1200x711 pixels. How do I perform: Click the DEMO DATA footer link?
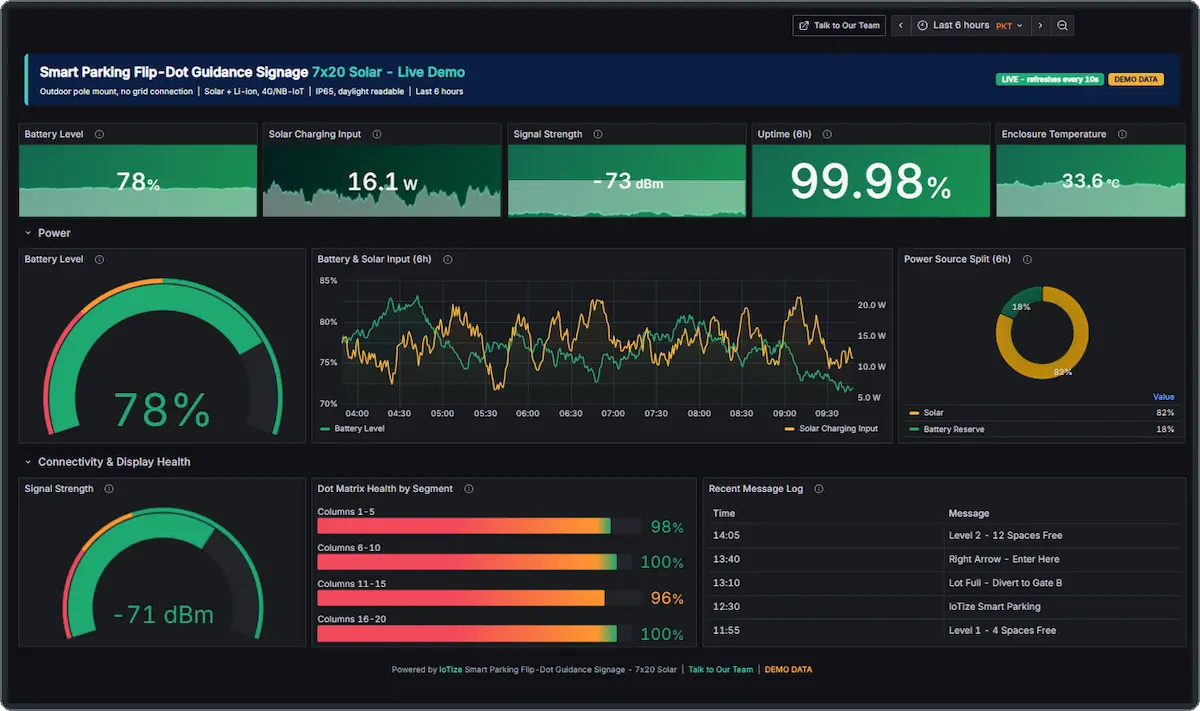[789, 669]
